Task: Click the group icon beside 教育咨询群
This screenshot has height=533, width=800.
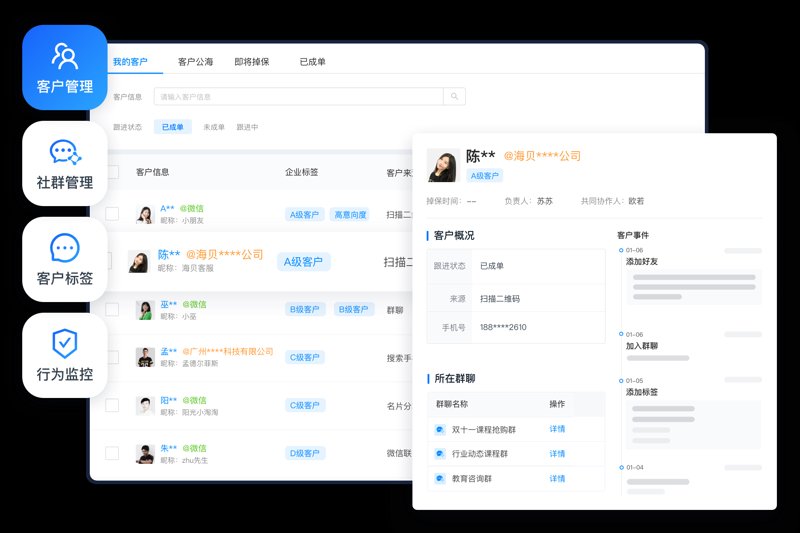Action: [x=439, y=478]
